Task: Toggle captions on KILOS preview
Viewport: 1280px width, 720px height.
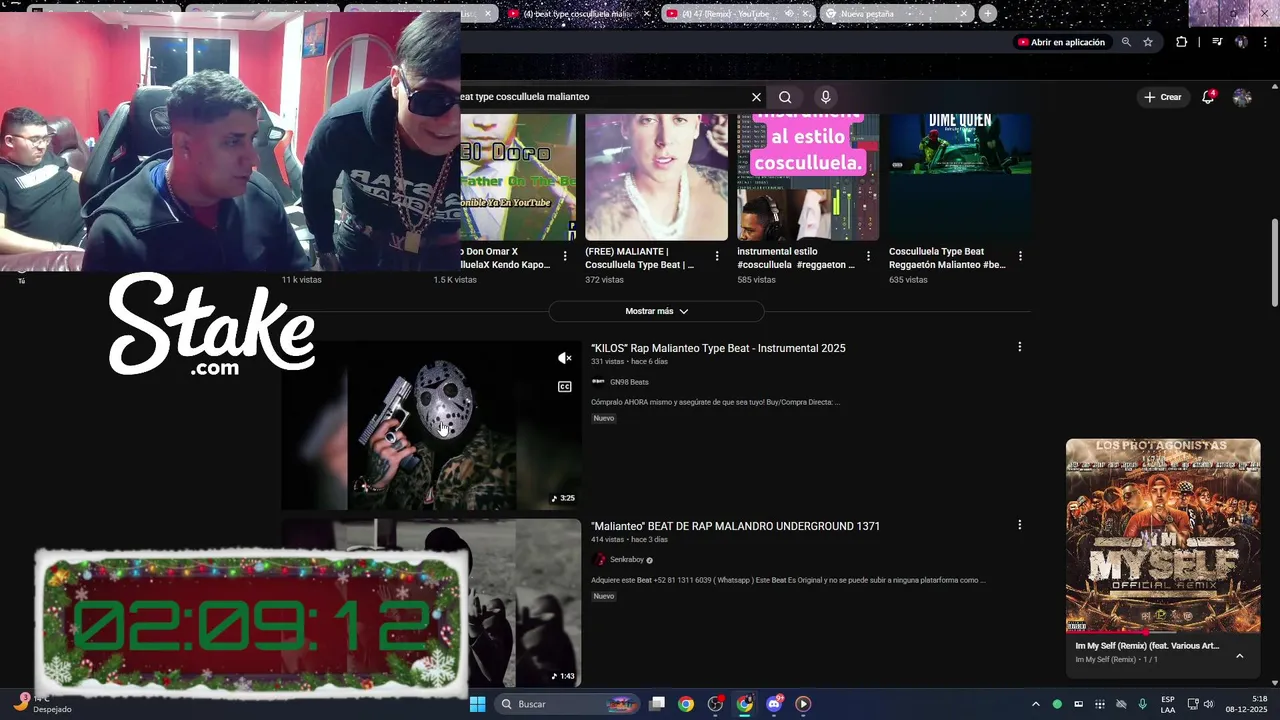Action: coord(564,387)
